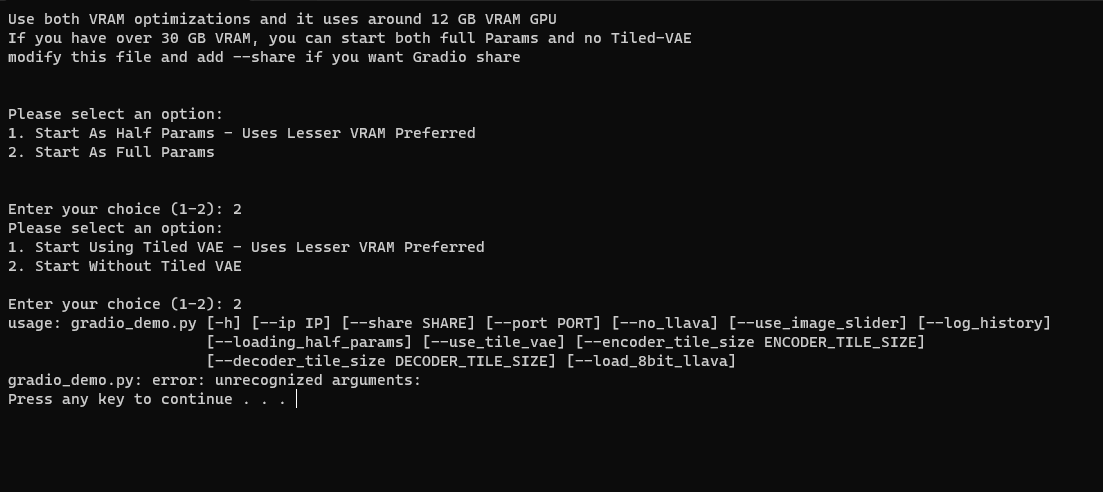Image resolution: width=1103 pixels, height=492 pixels.
Task: Click the "Start Using Tiled VAE" option line
Action: click(246, 247)
